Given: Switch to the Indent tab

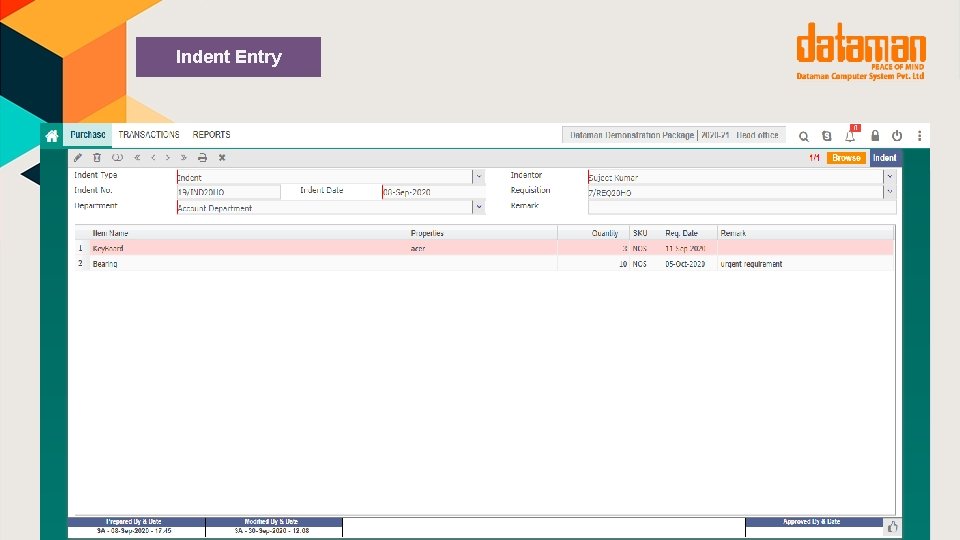Looking at the screenshot, I should click(885, 158).
